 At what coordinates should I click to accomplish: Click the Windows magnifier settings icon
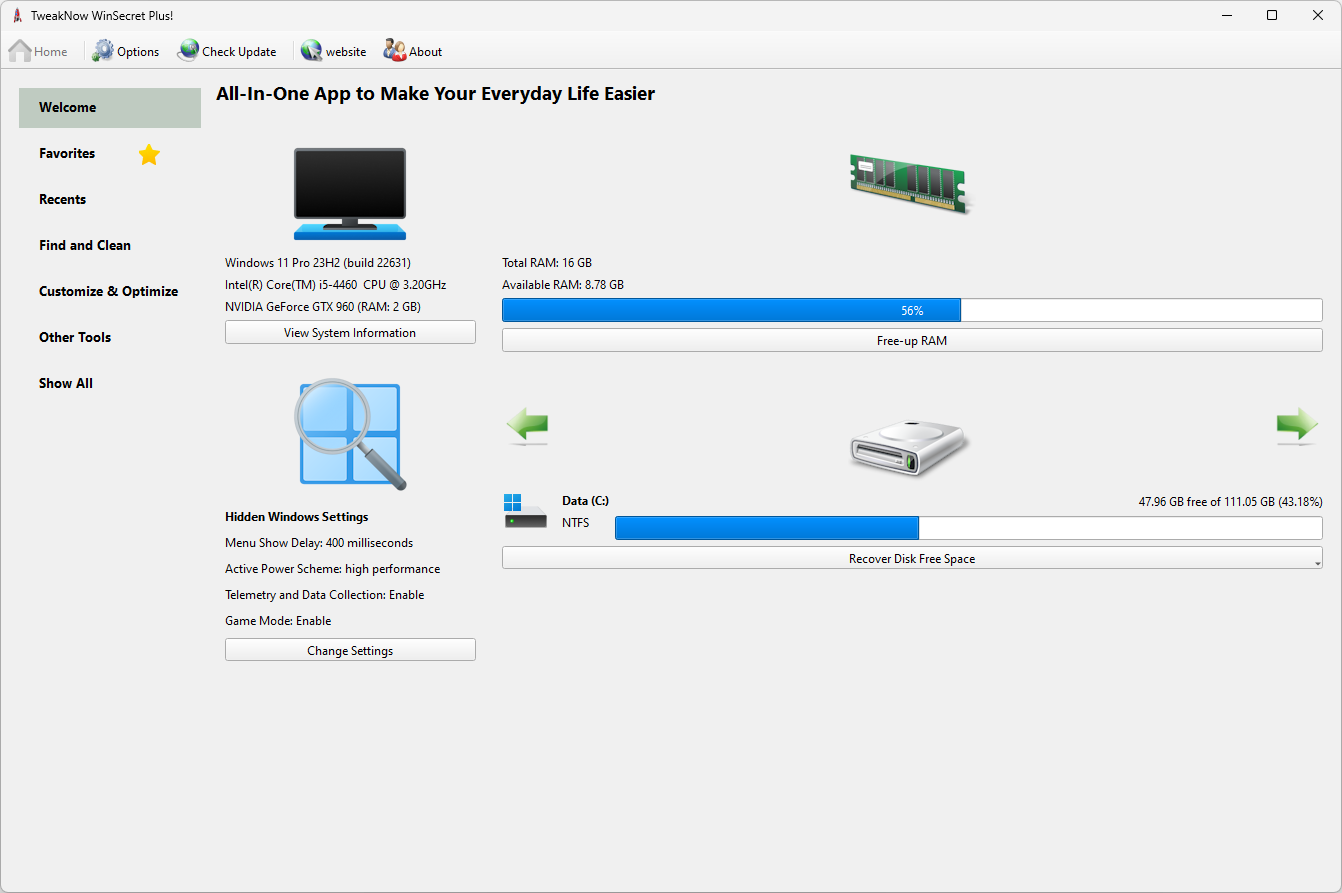click(x=350, y=434)
